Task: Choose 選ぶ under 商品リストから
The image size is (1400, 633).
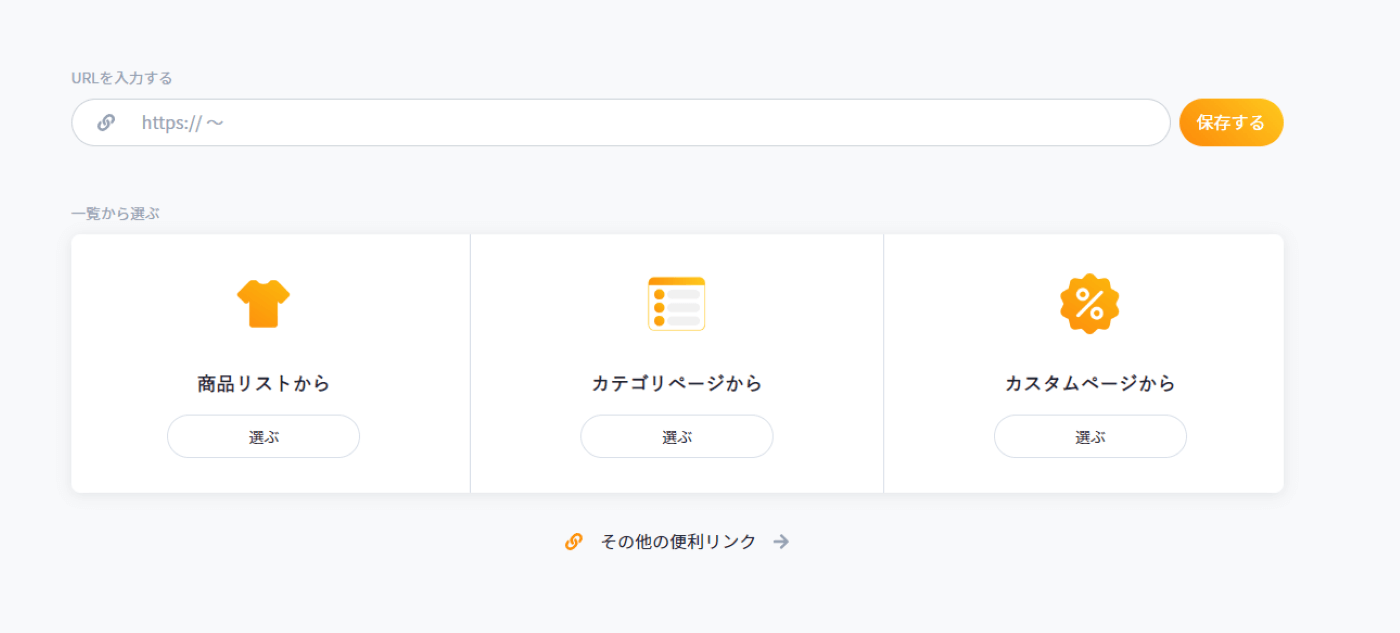Action: pyautogui.click(x=263, y=437)
